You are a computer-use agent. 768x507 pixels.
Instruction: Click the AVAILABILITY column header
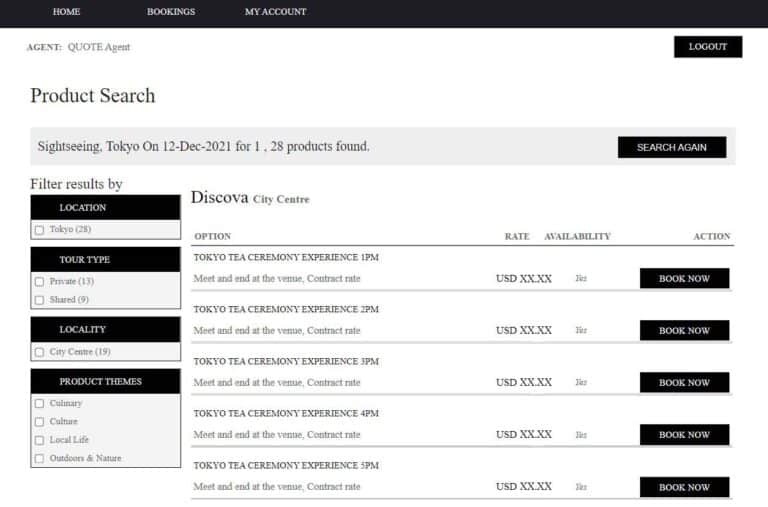pyautogui.click(x=577, y=236)
